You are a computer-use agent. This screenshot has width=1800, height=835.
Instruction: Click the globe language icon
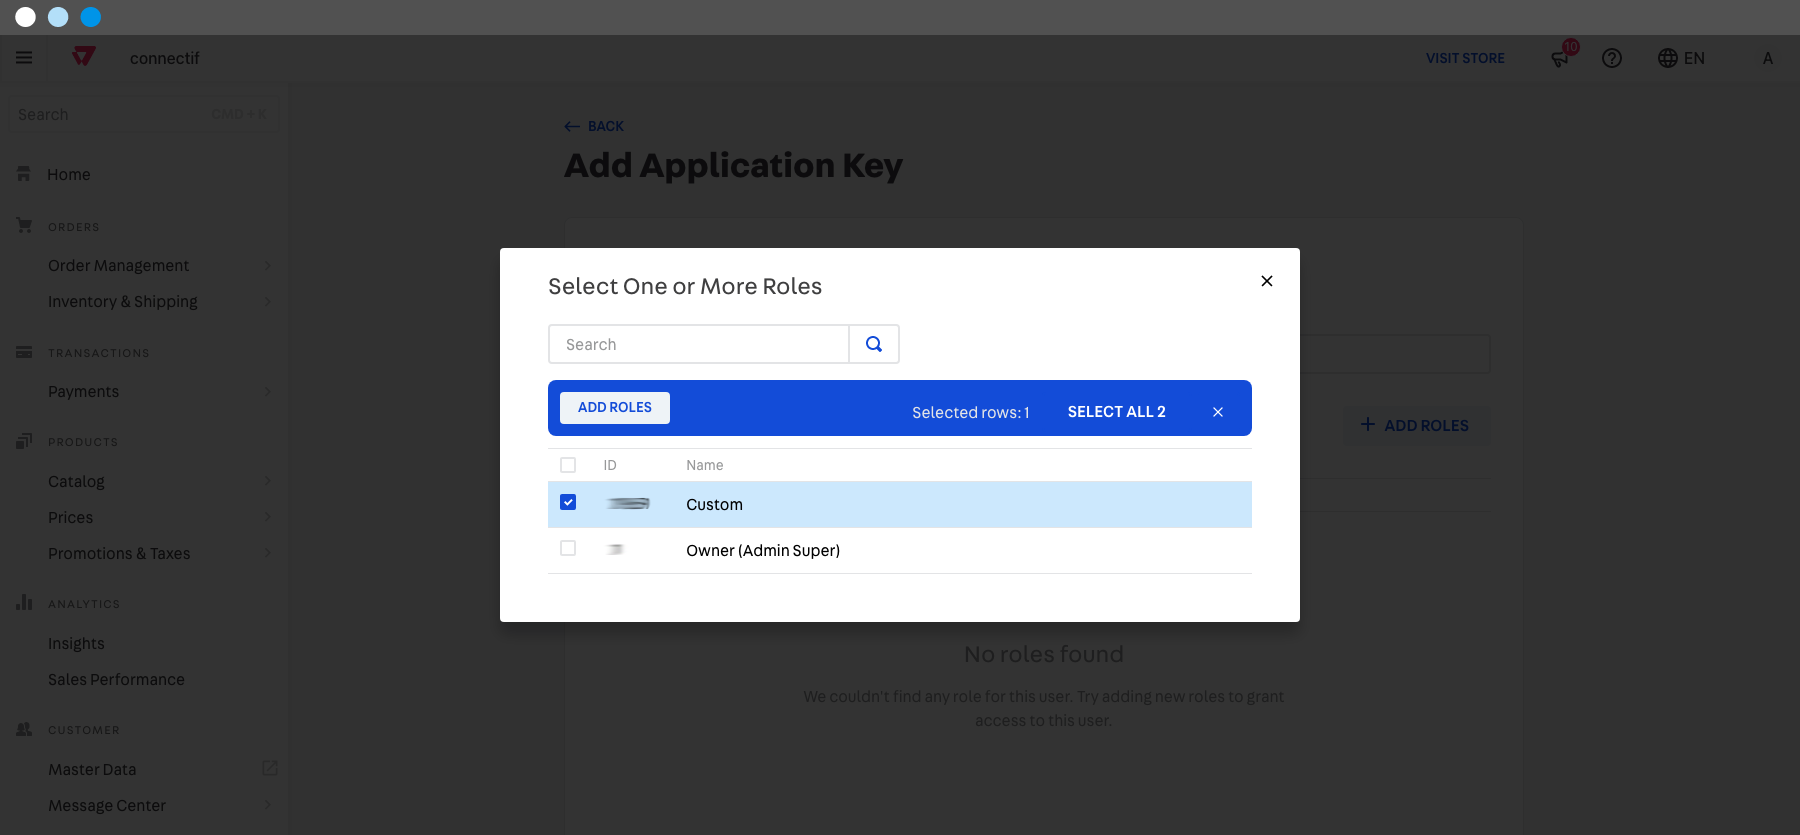pos(1668,58)
